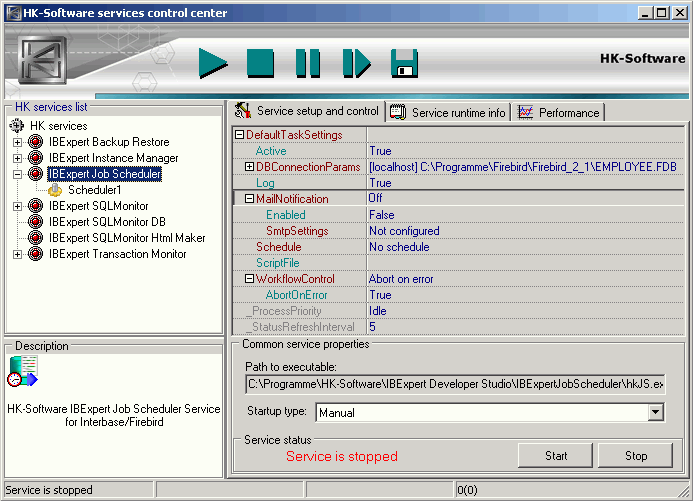Expand the IBExpert Instance Manager node
693x501 pixels.
tap(17, 158)
